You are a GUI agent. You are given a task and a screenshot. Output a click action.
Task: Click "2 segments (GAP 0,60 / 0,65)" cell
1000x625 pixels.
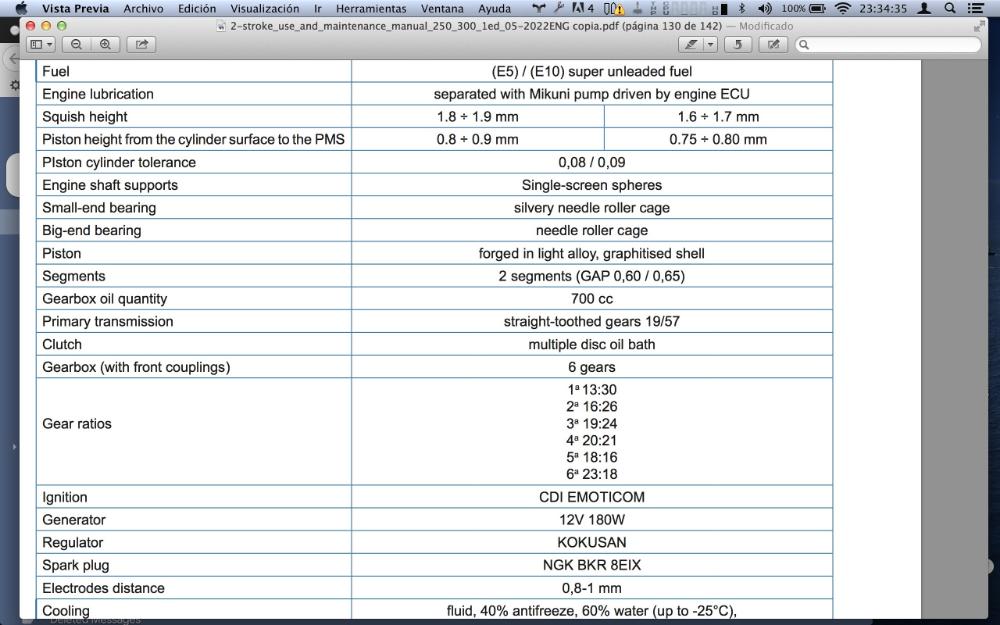(x=591, y=276)
